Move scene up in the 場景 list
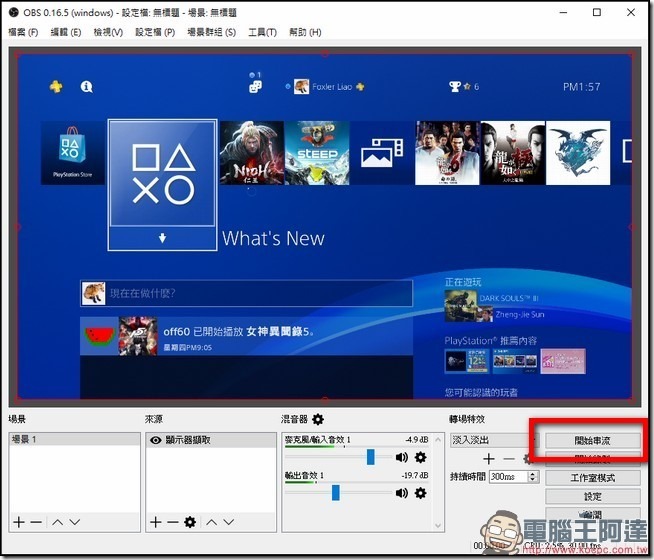This screenshot has height=560, width=654. pyautogui.click(x=58, y=522)
